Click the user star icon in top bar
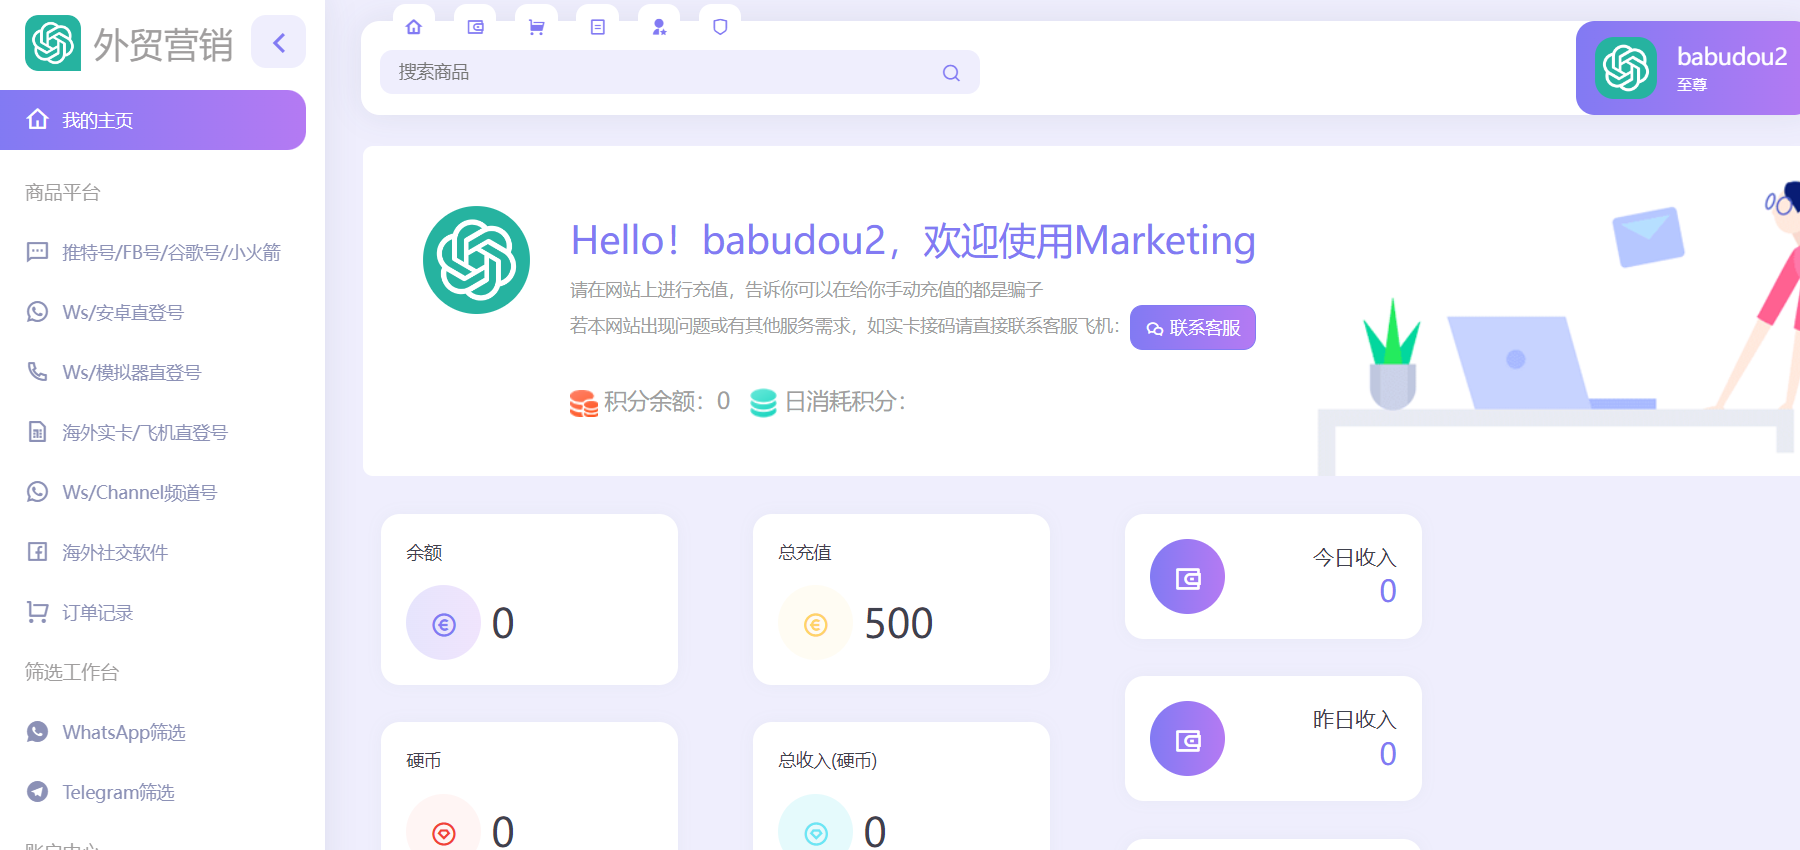Screen dimensions: 1800x850 pos(659,27)
